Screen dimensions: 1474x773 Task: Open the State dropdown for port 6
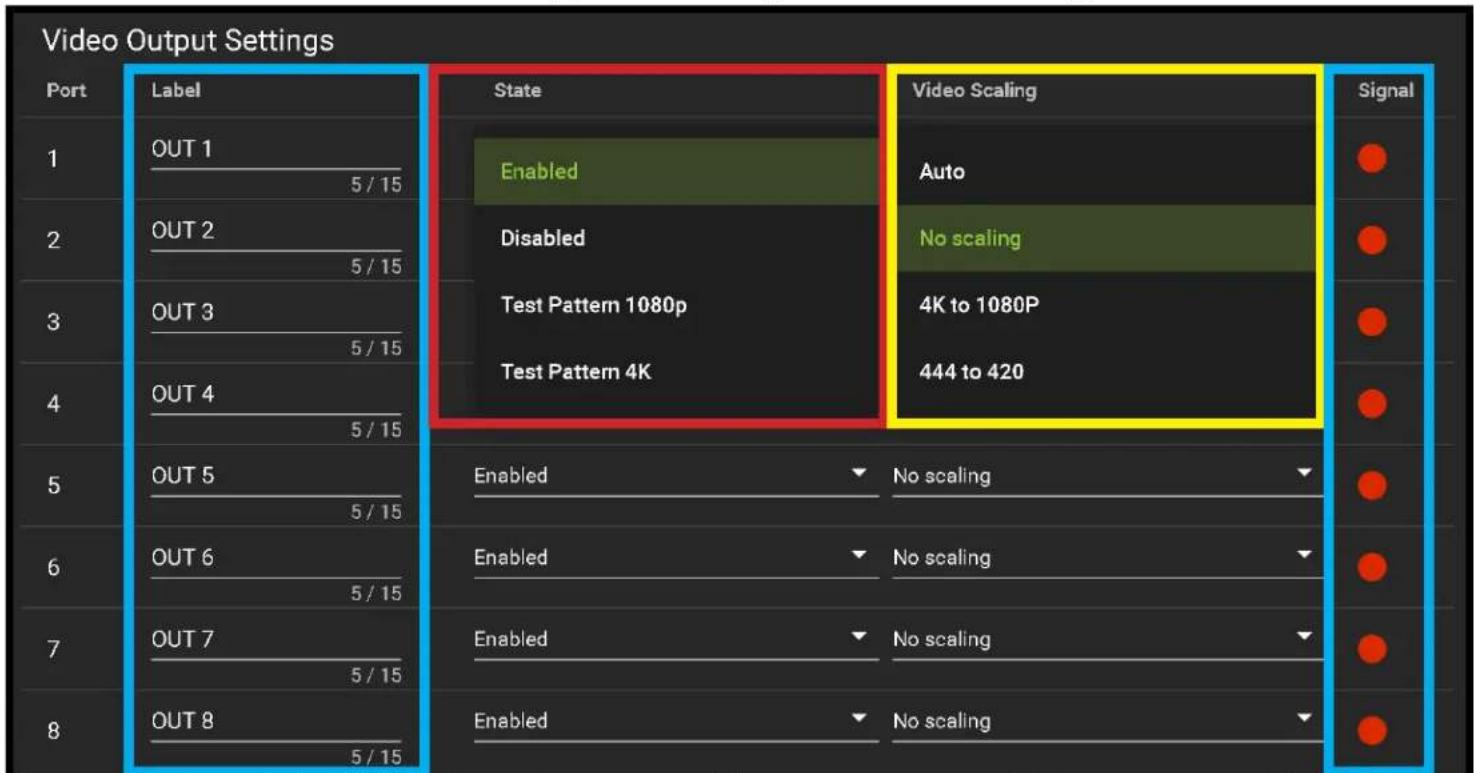pos(676,558)
